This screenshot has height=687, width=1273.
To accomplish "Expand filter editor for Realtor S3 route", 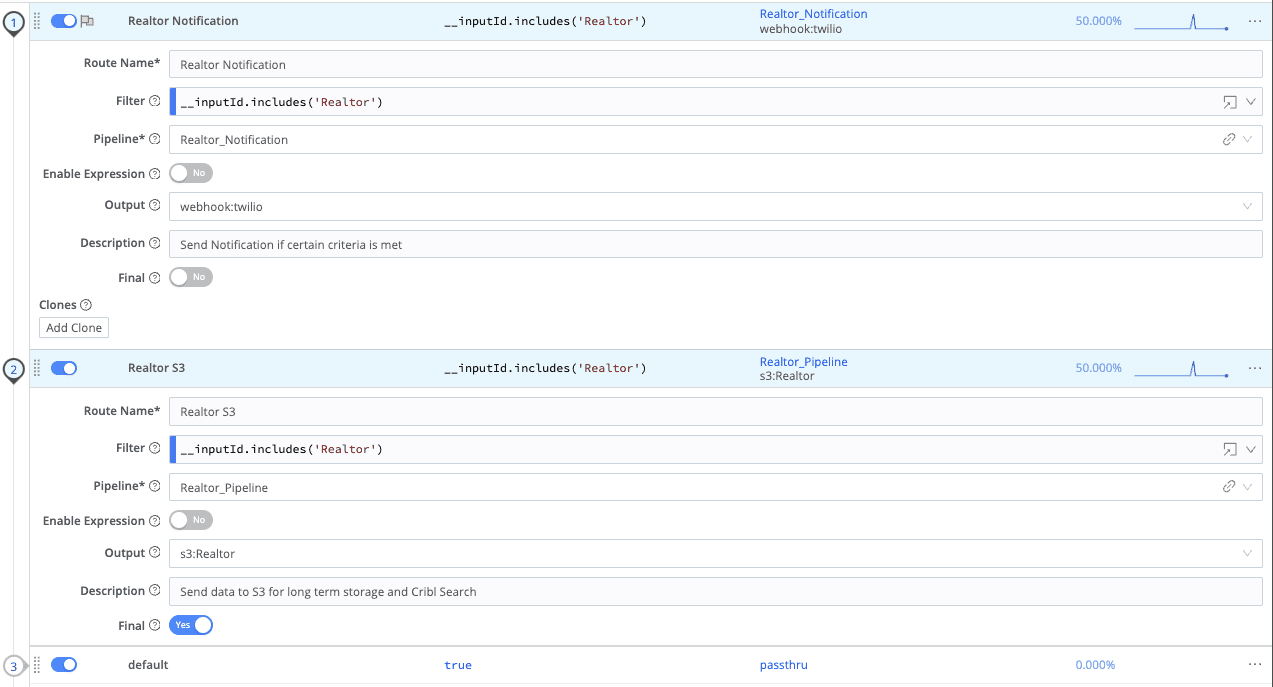I will pos(1229,450).
